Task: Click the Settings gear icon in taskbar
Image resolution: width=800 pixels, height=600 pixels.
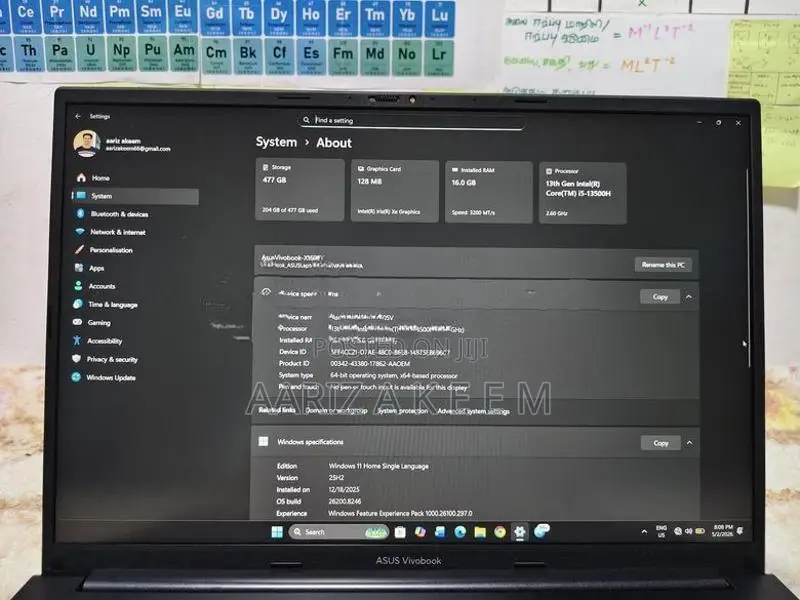Action: 519,532
